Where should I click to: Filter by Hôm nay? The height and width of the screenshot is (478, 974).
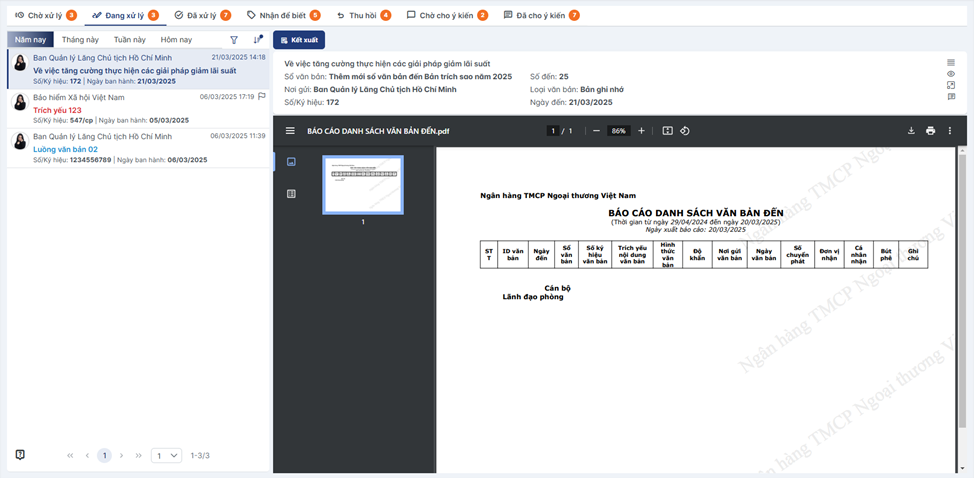click(x=176, y=40)
